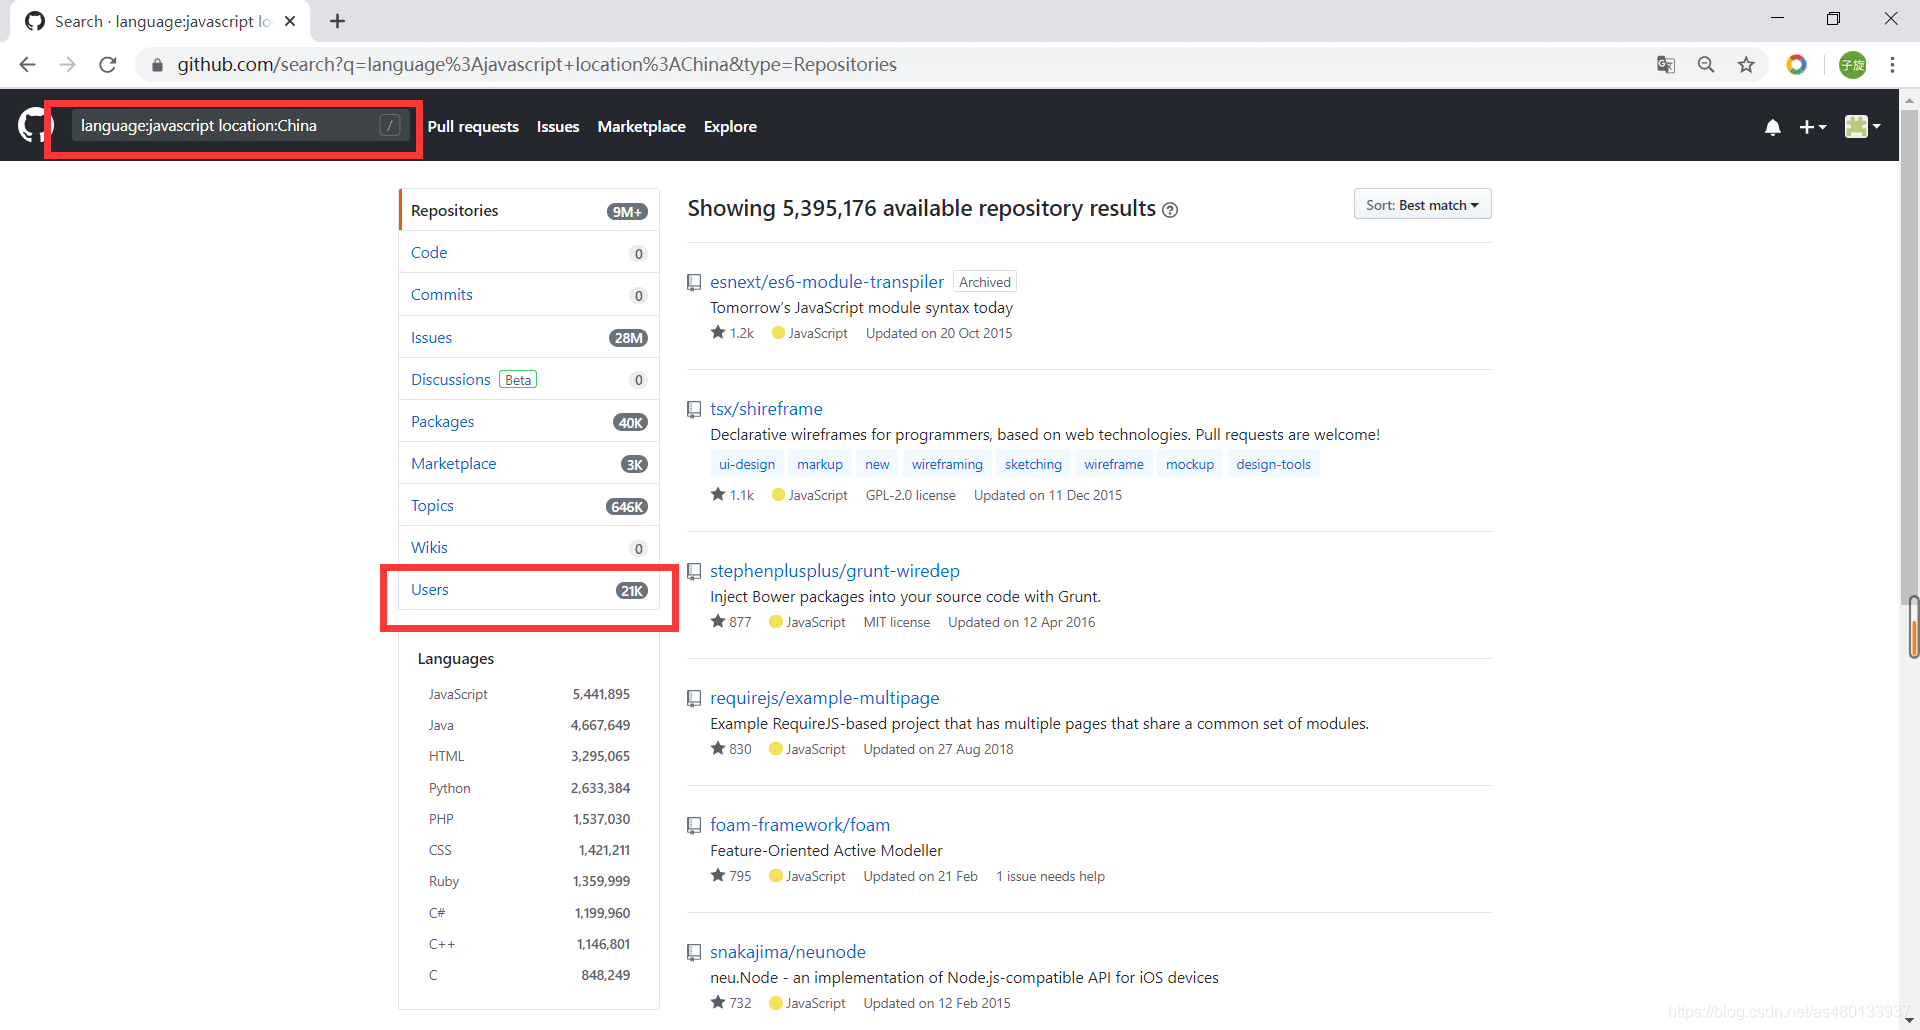Filter by Python in Languages list
This screenshot has width=1920, height=1030.
click(529, 788)
